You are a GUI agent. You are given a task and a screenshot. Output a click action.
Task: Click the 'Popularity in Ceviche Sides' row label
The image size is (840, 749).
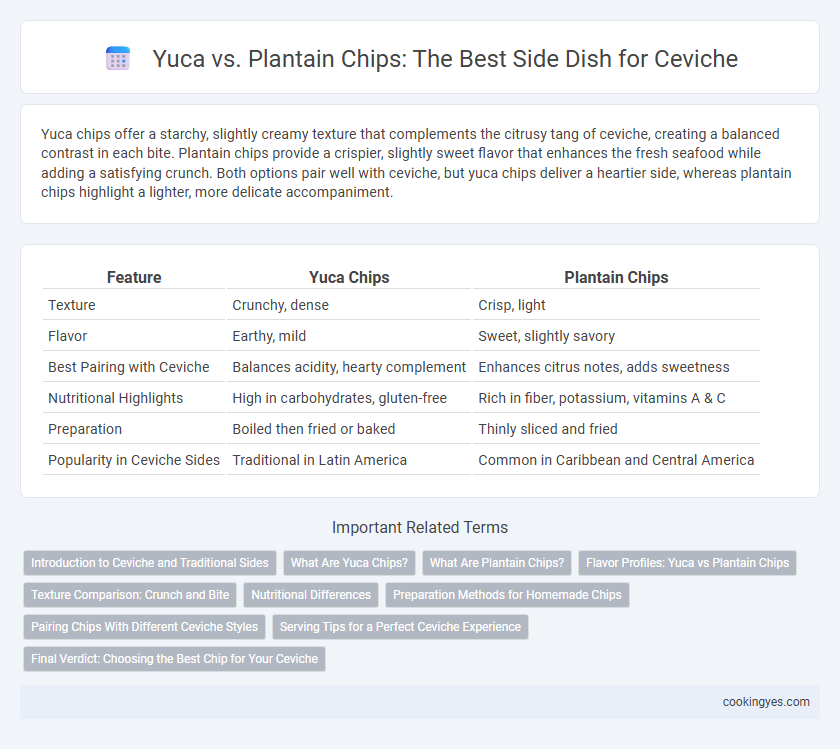(x=134, y=460)
